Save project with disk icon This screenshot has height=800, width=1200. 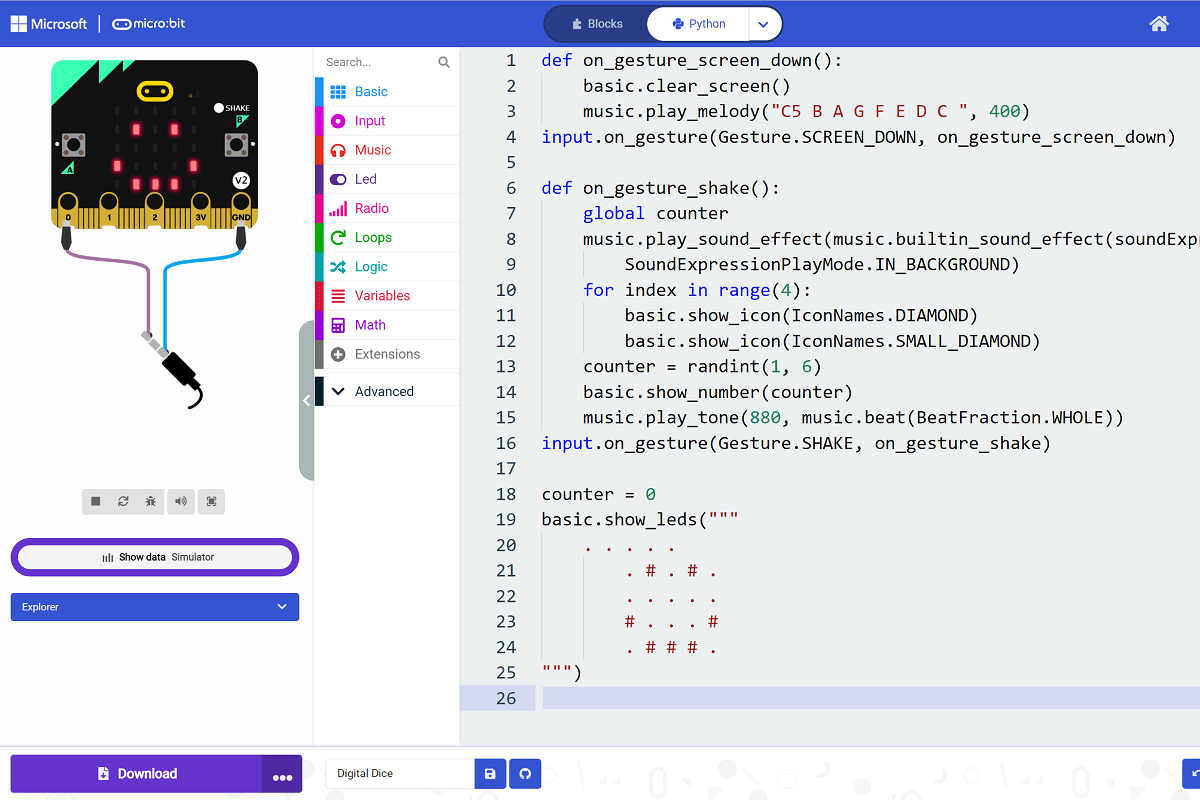click(490, 774)
